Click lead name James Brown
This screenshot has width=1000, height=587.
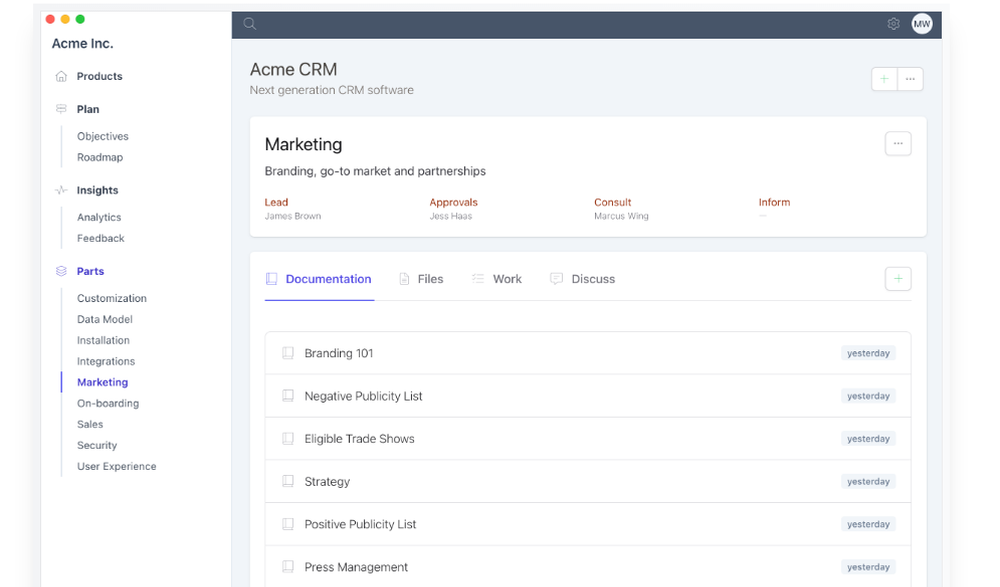[293, 216]
